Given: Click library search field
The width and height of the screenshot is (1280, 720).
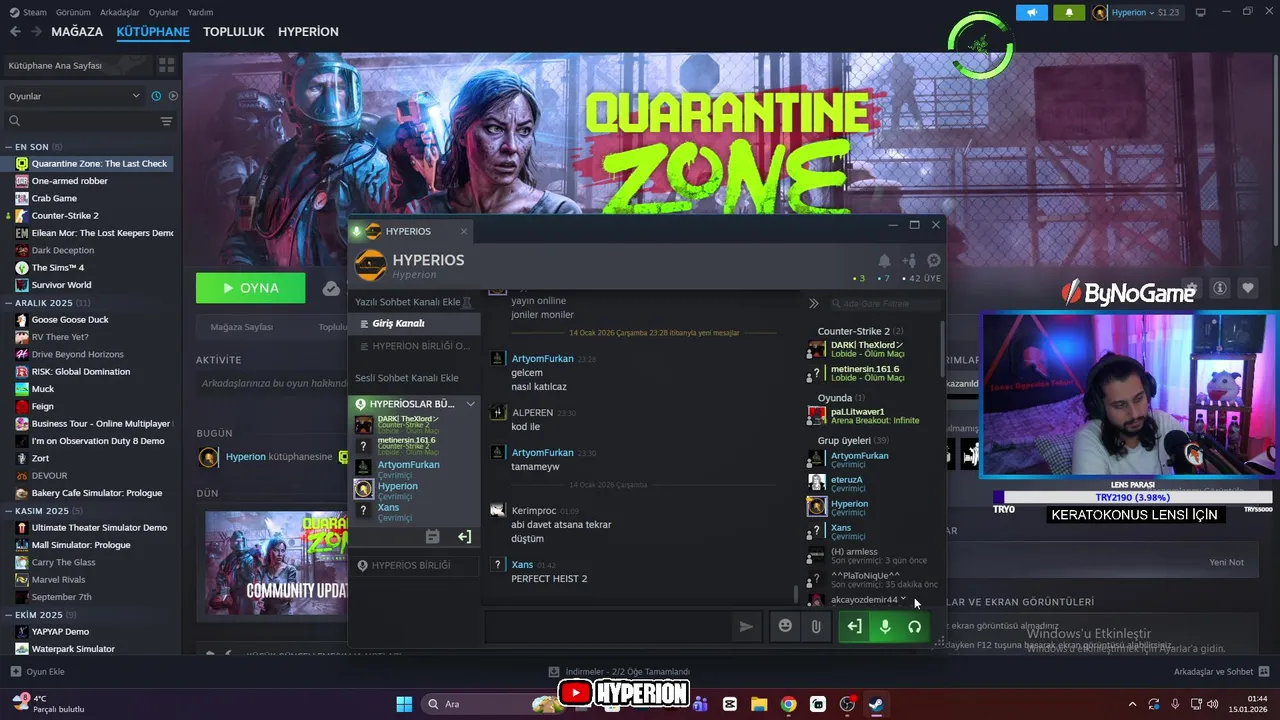Looking at the screenshot, I should [x=82, y=121].
